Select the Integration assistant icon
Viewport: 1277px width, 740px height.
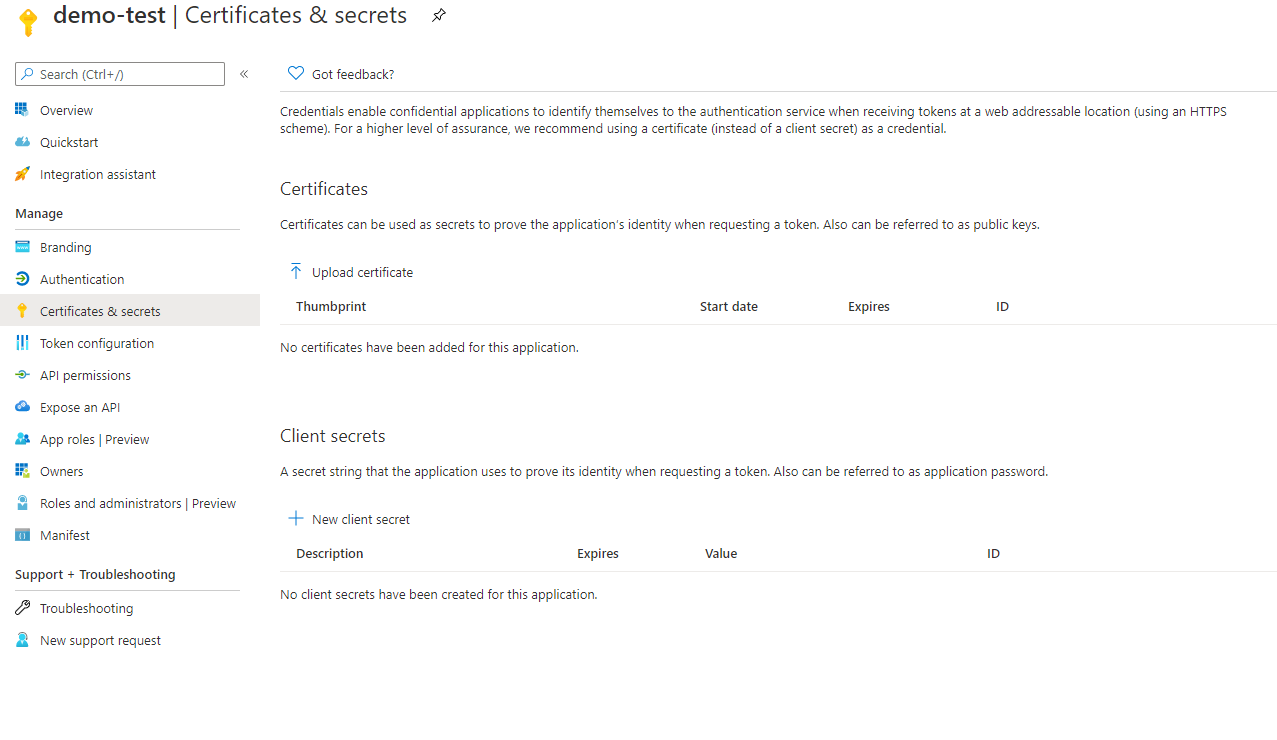(22, 174)
